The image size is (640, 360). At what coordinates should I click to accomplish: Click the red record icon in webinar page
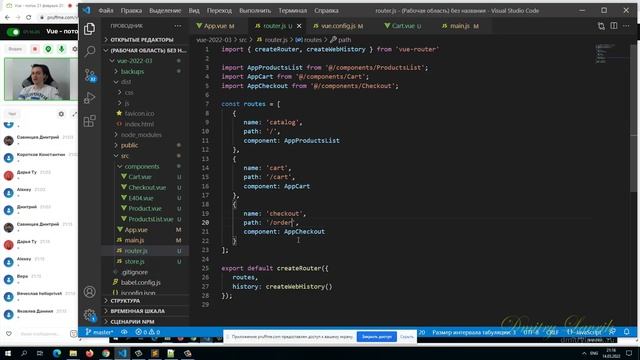click(x=35, y=49)
